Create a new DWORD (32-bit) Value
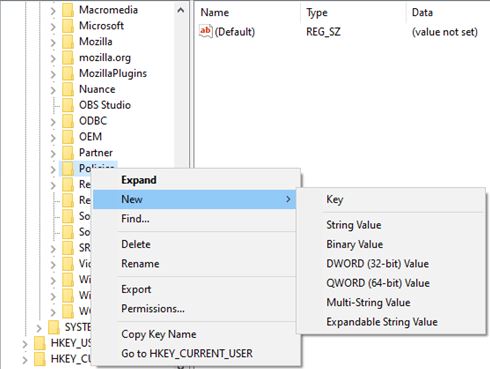The image size is (490, 369). pos(391,264)
